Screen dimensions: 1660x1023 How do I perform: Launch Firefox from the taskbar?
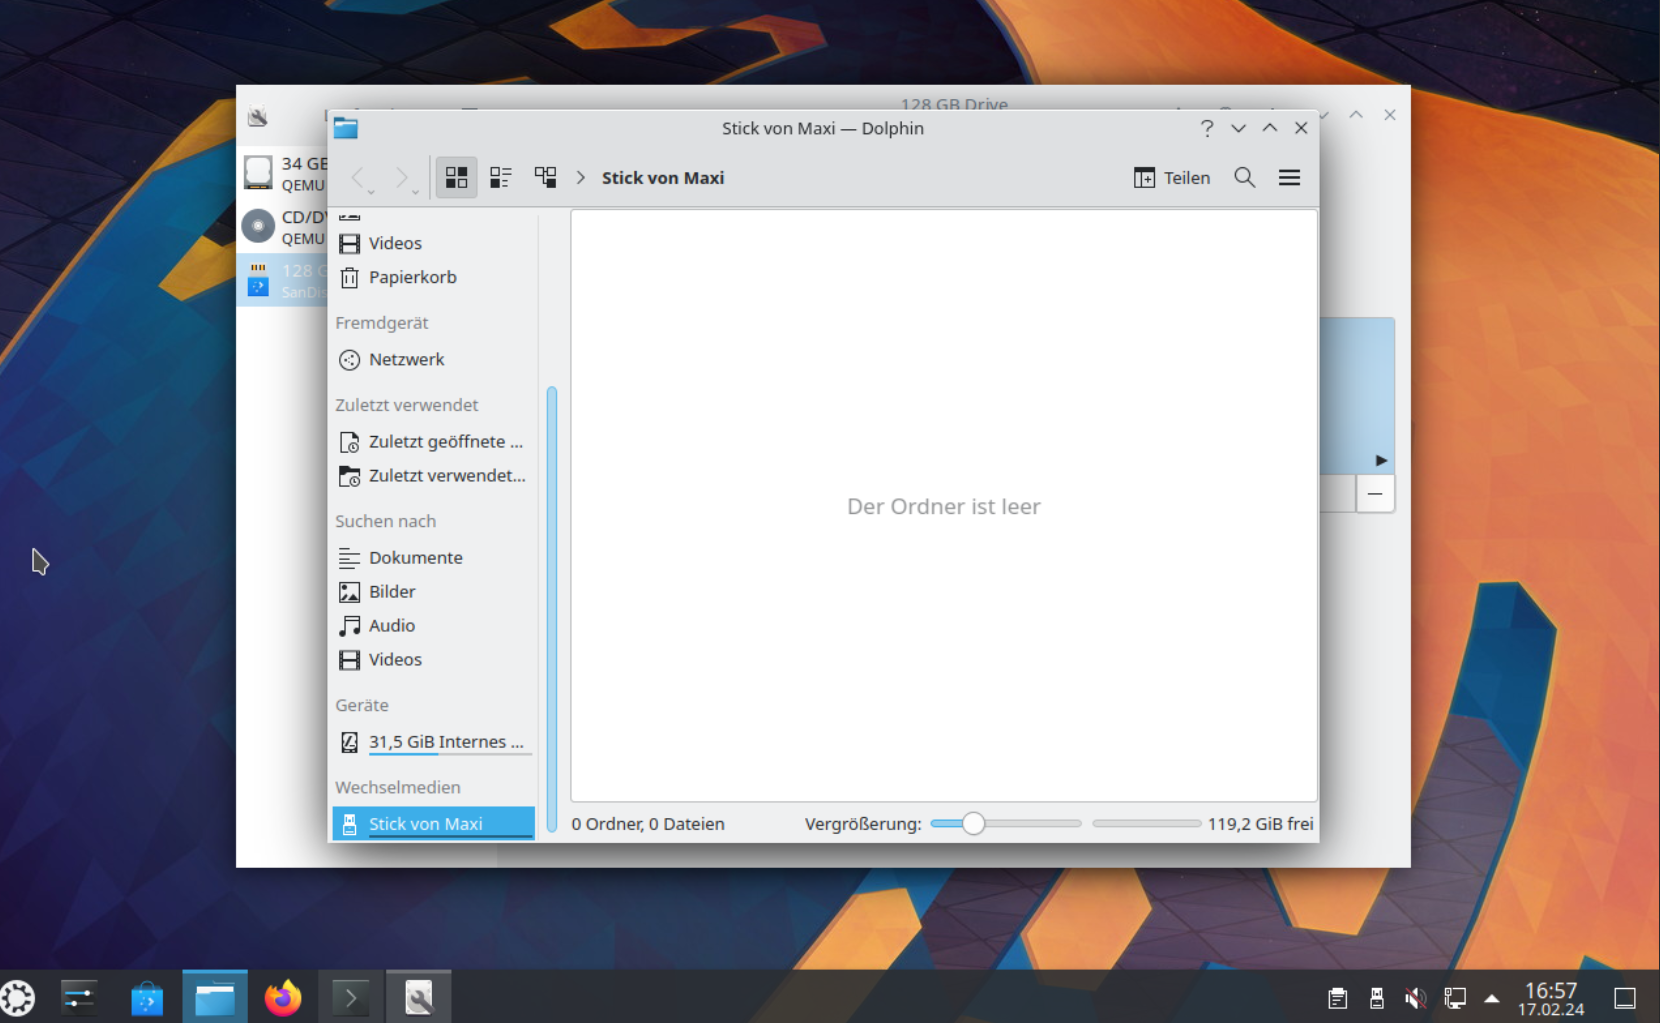click(x=282, y=997)
